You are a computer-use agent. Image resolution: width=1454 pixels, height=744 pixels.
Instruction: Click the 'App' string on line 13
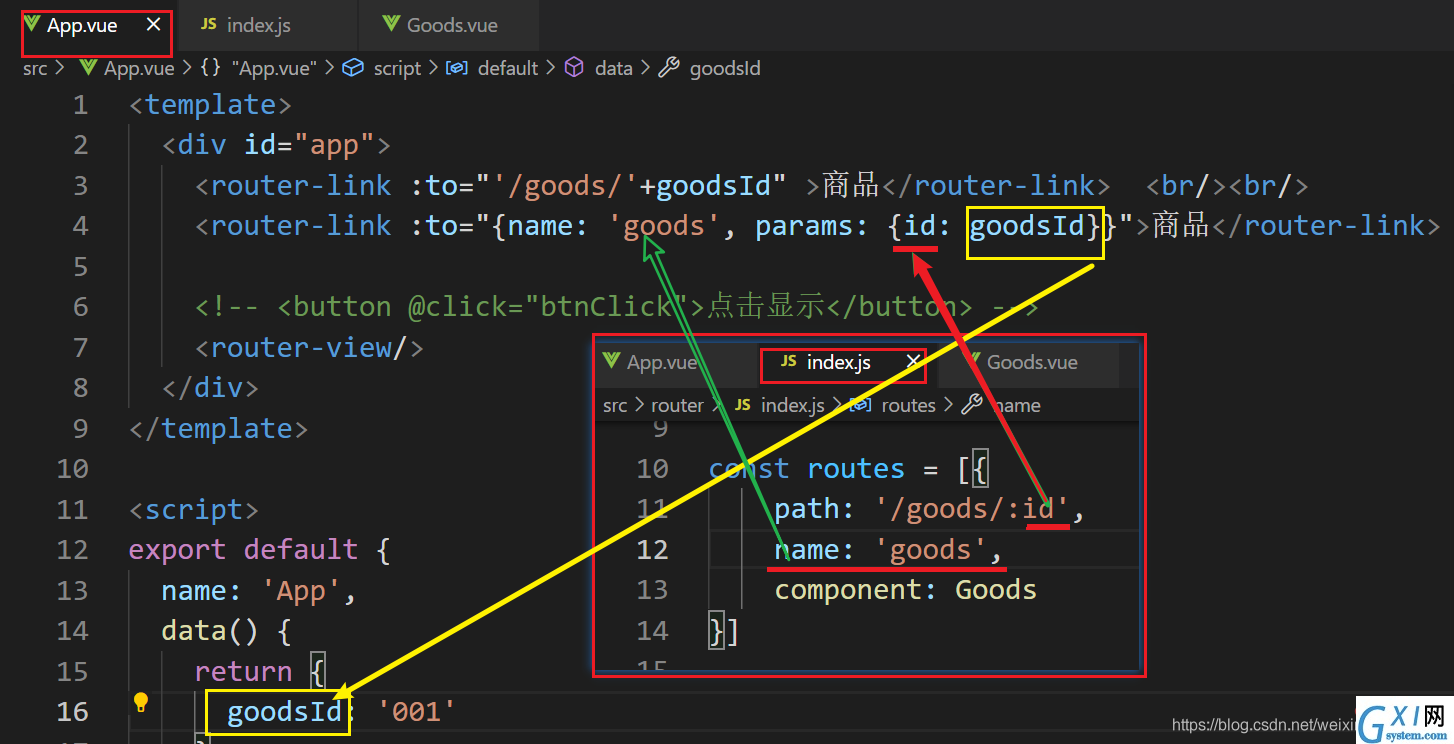[300, 591]
